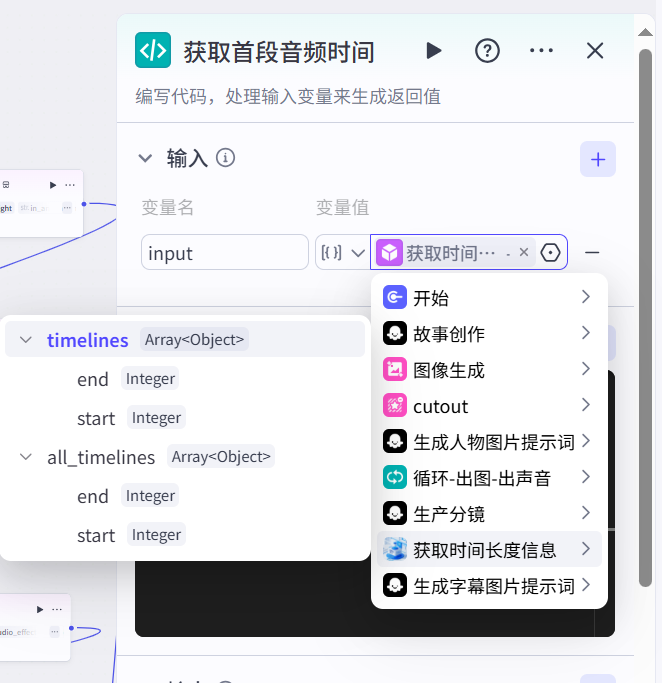The width and height of the screenshot is (662, 683).
Task: Click the scrollbar up arrow
Action: tap(645, 32)
